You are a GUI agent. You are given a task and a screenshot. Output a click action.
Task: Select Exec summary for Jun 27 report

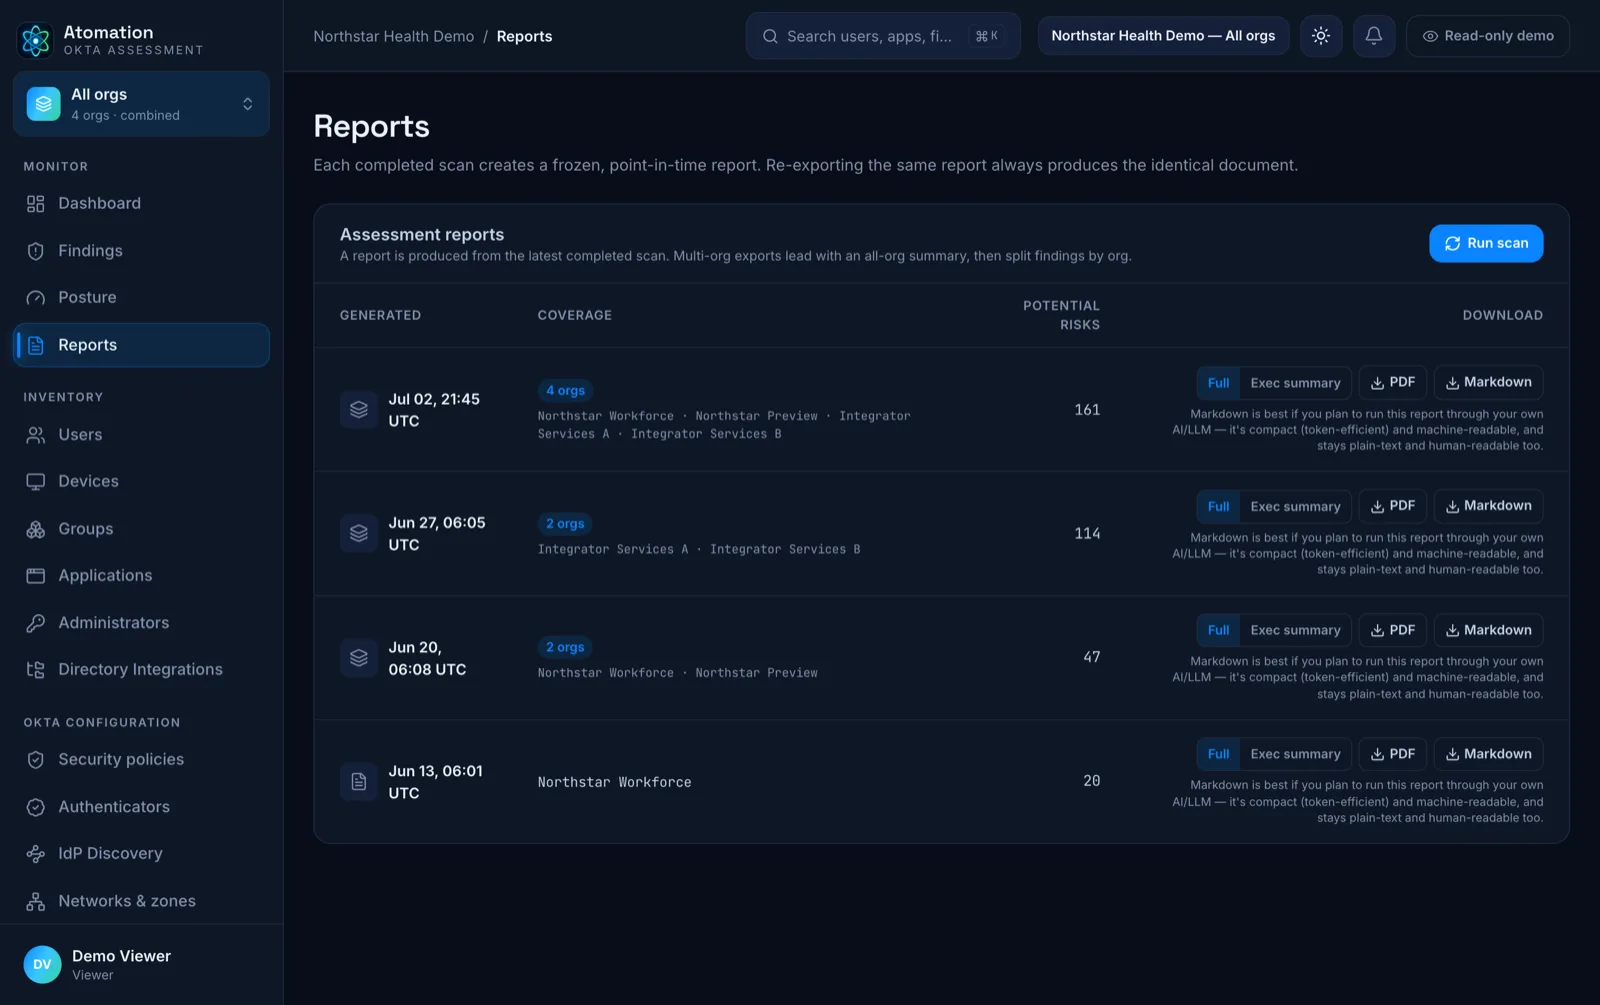point(1295,507)
